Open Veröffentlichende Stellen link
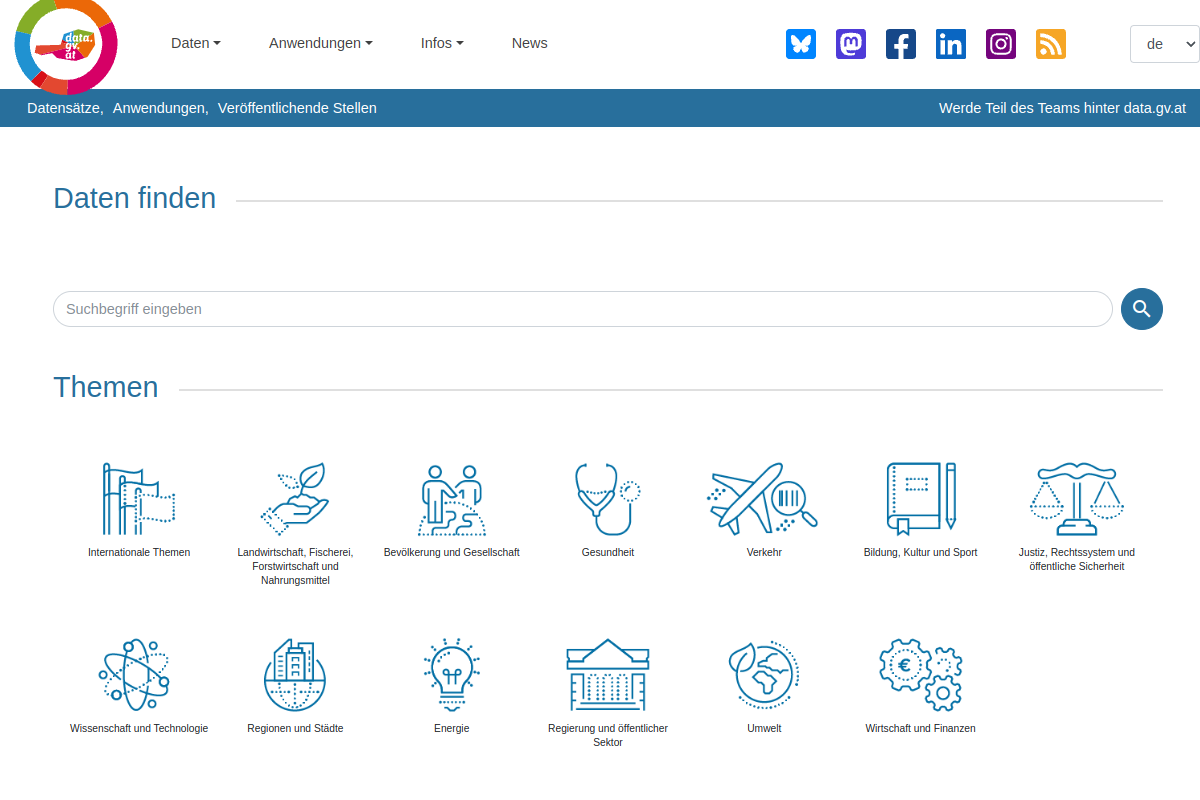 point(297,108)
